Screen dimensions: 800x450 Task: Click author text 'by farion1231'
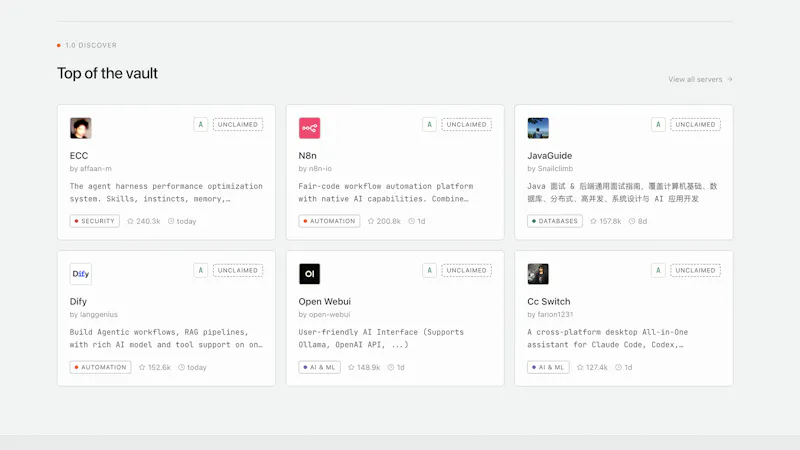(x=550, y=314)
